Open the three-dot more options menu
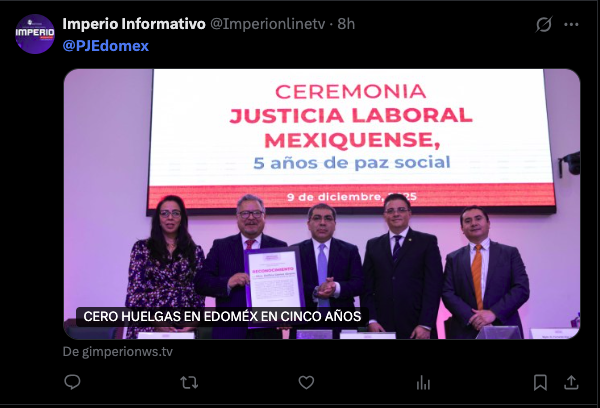 tap(571, 24)
